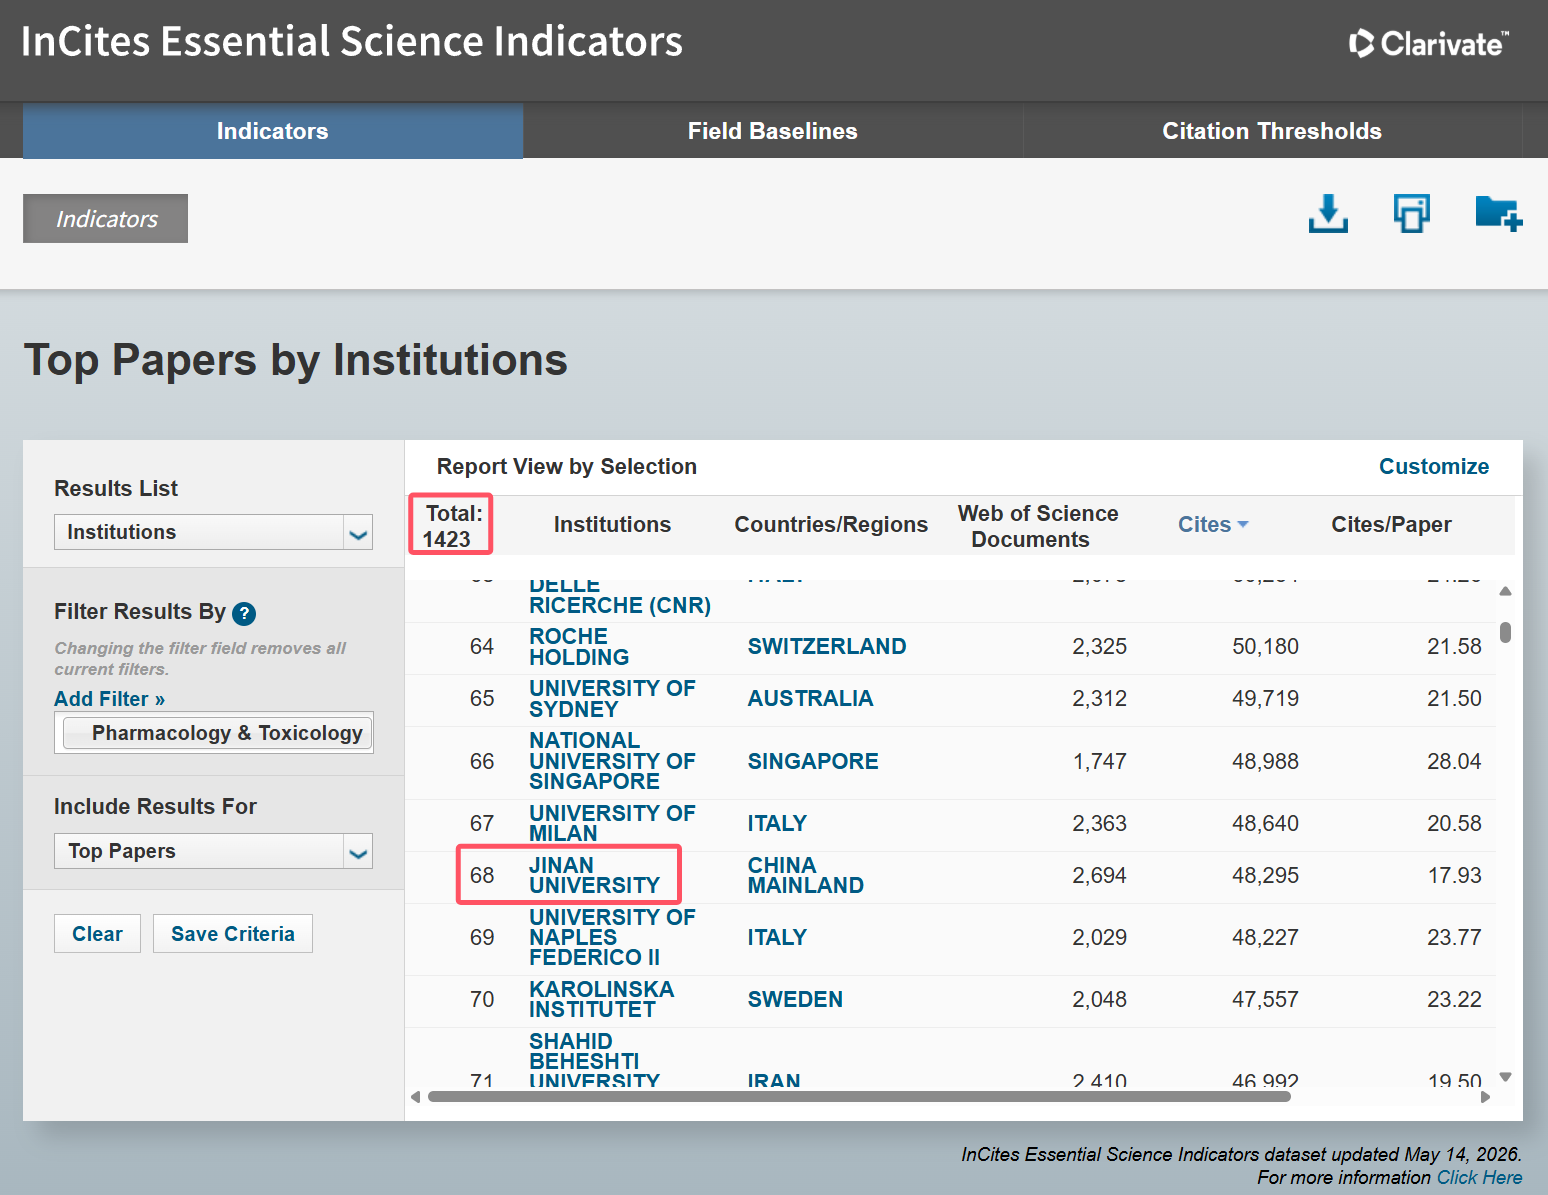Image resolution: width=1548 pixels, height=1195 pixels.
Task: Click ITALY in the Naples Federico II row
Action: (777, 937)
